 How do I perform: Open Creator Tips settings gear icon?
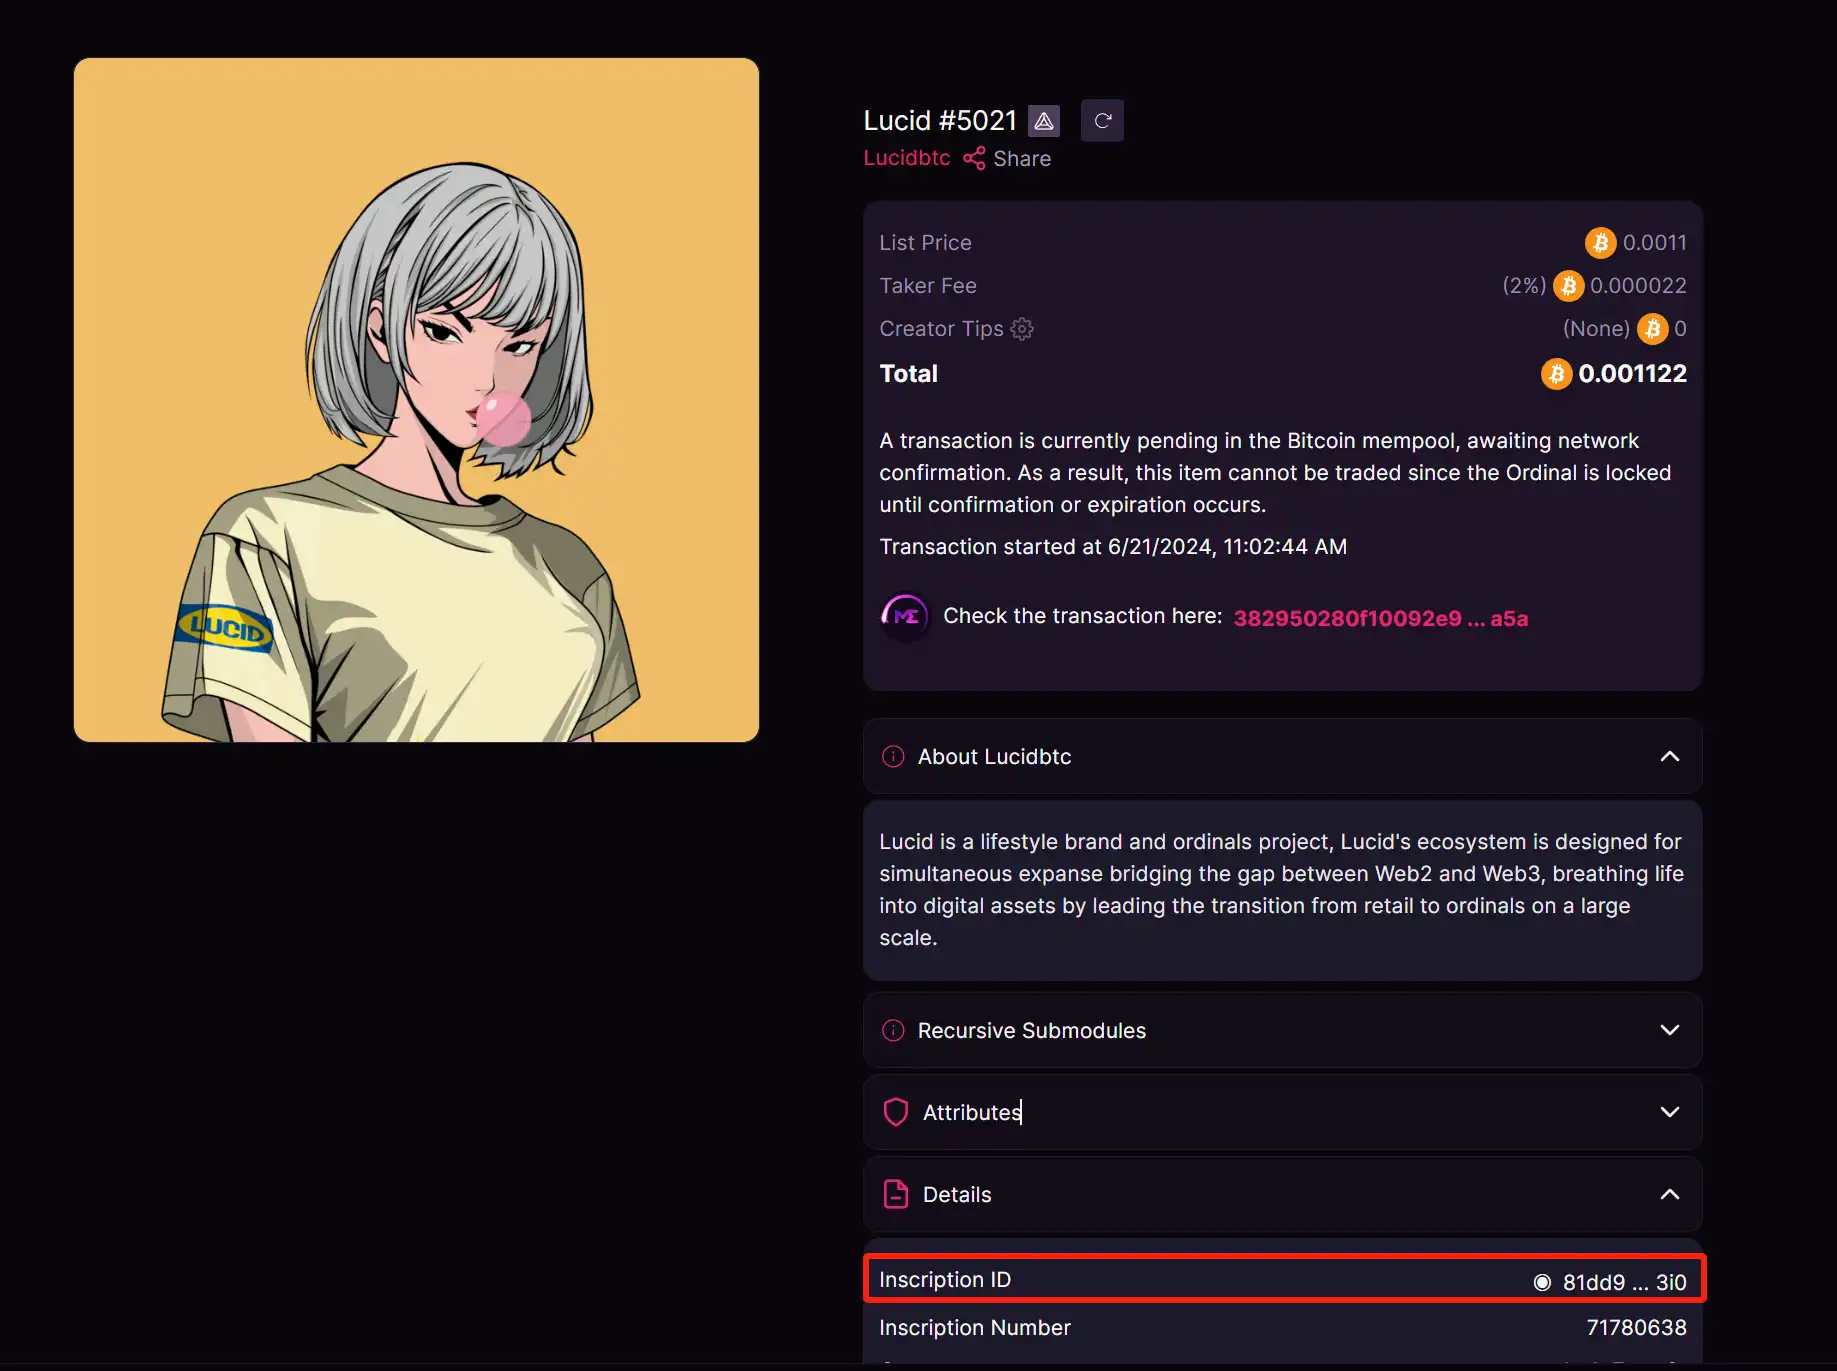[1022, 329]
